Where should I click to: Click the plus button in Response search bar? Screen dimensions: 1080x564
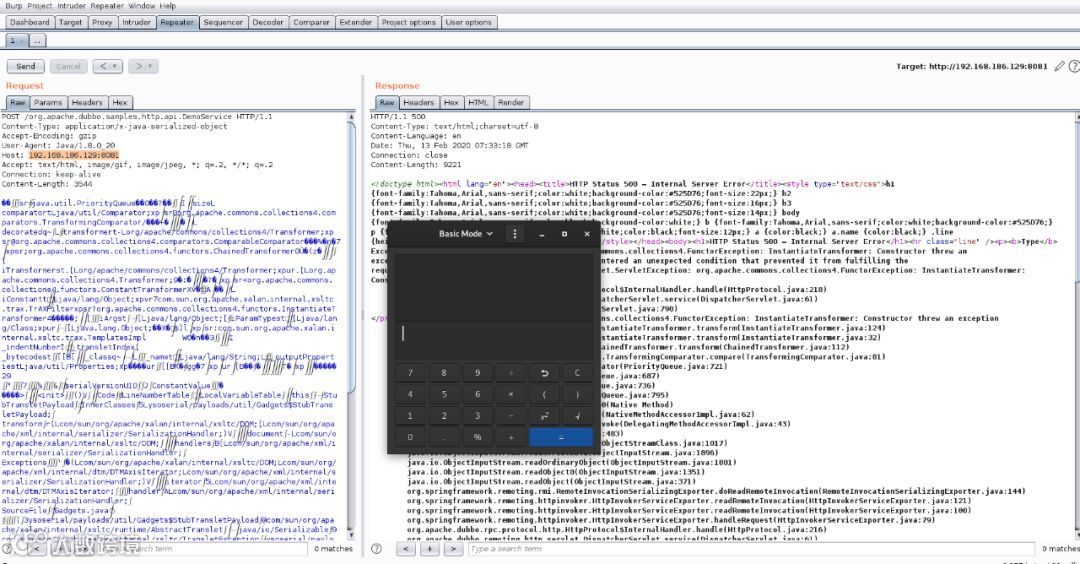[x=430, y=549]
